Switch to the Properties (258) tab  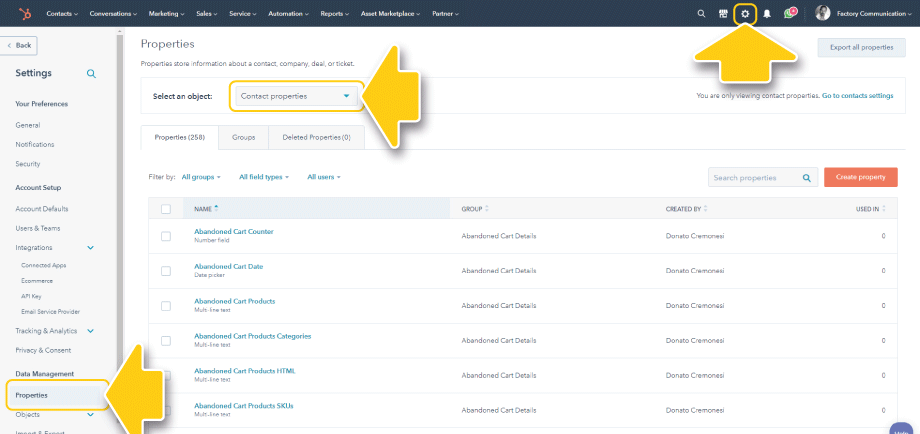click(x=180, y=137)
